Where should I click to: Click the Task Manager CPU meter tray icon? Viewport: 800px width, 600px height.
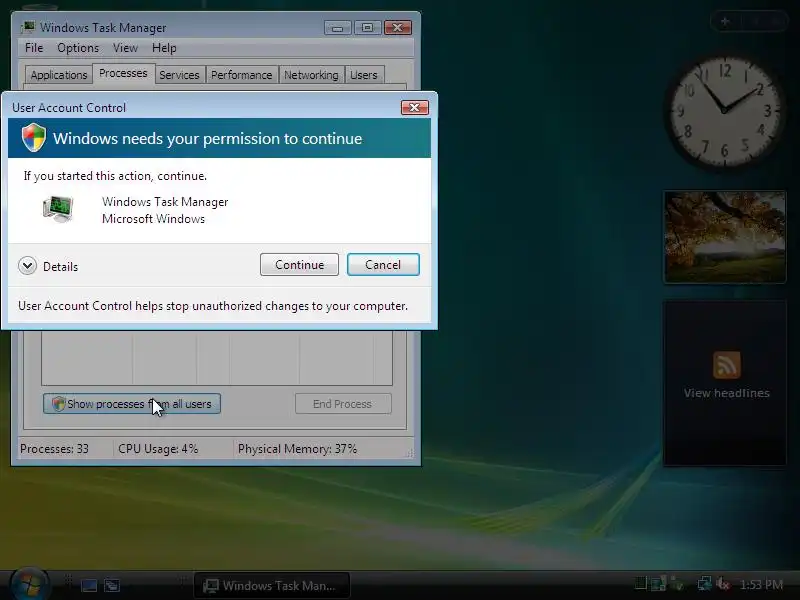(640, 583)
